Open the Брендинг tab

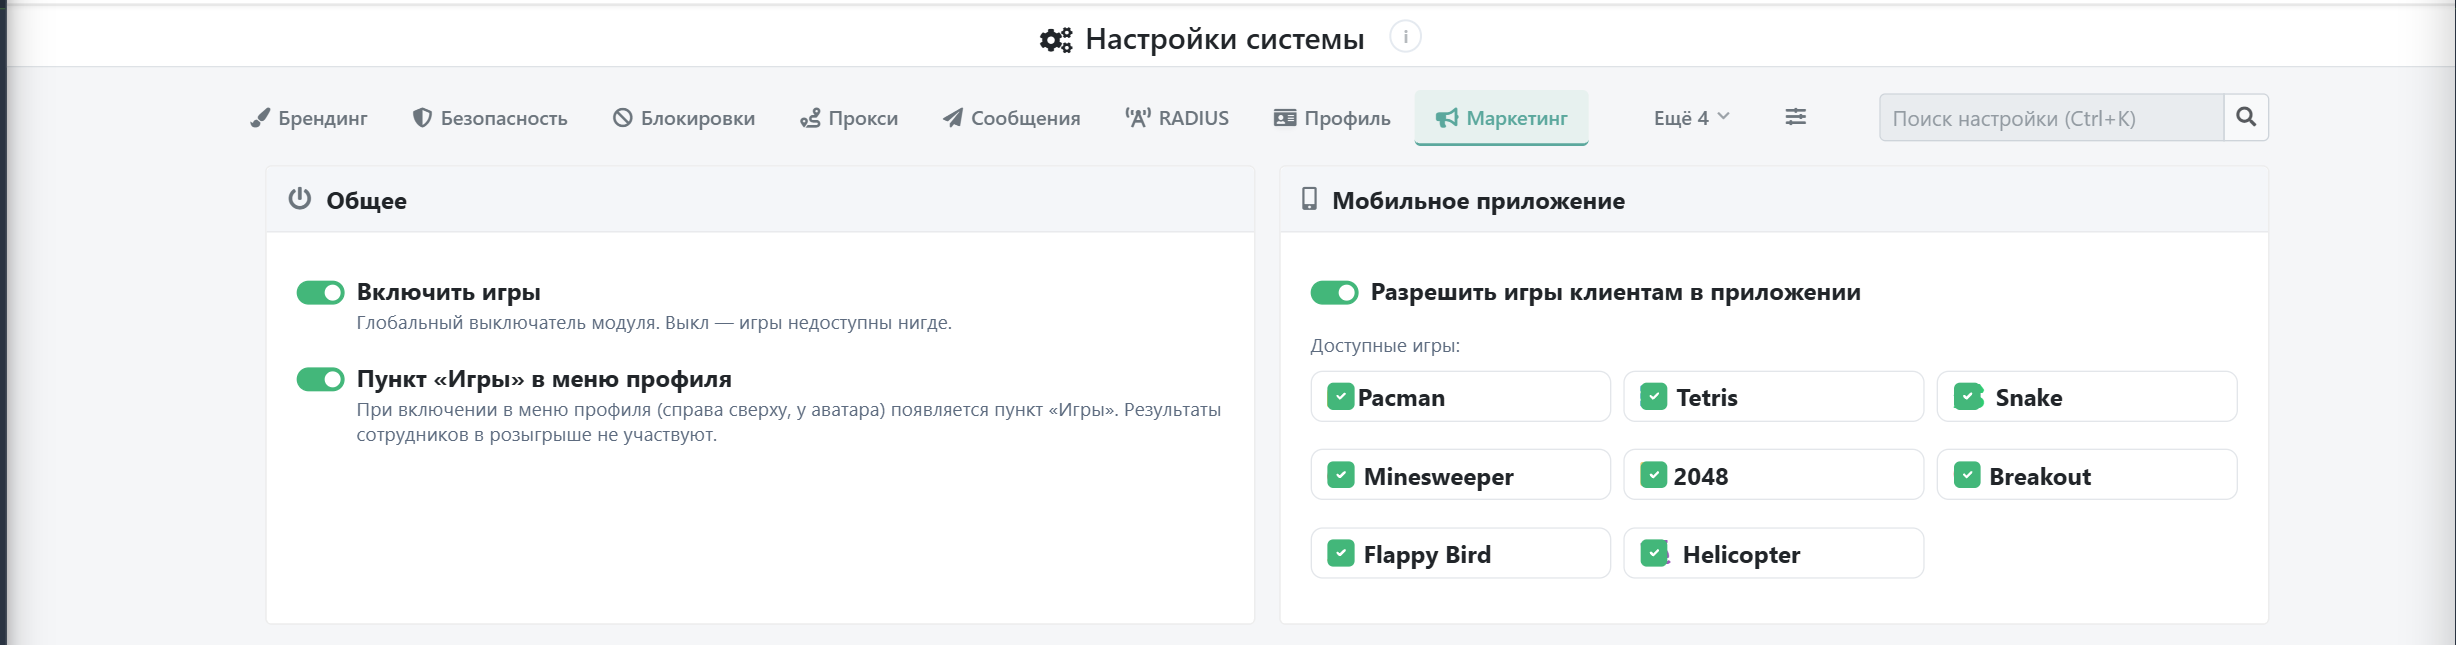click(x=309, y=118)
